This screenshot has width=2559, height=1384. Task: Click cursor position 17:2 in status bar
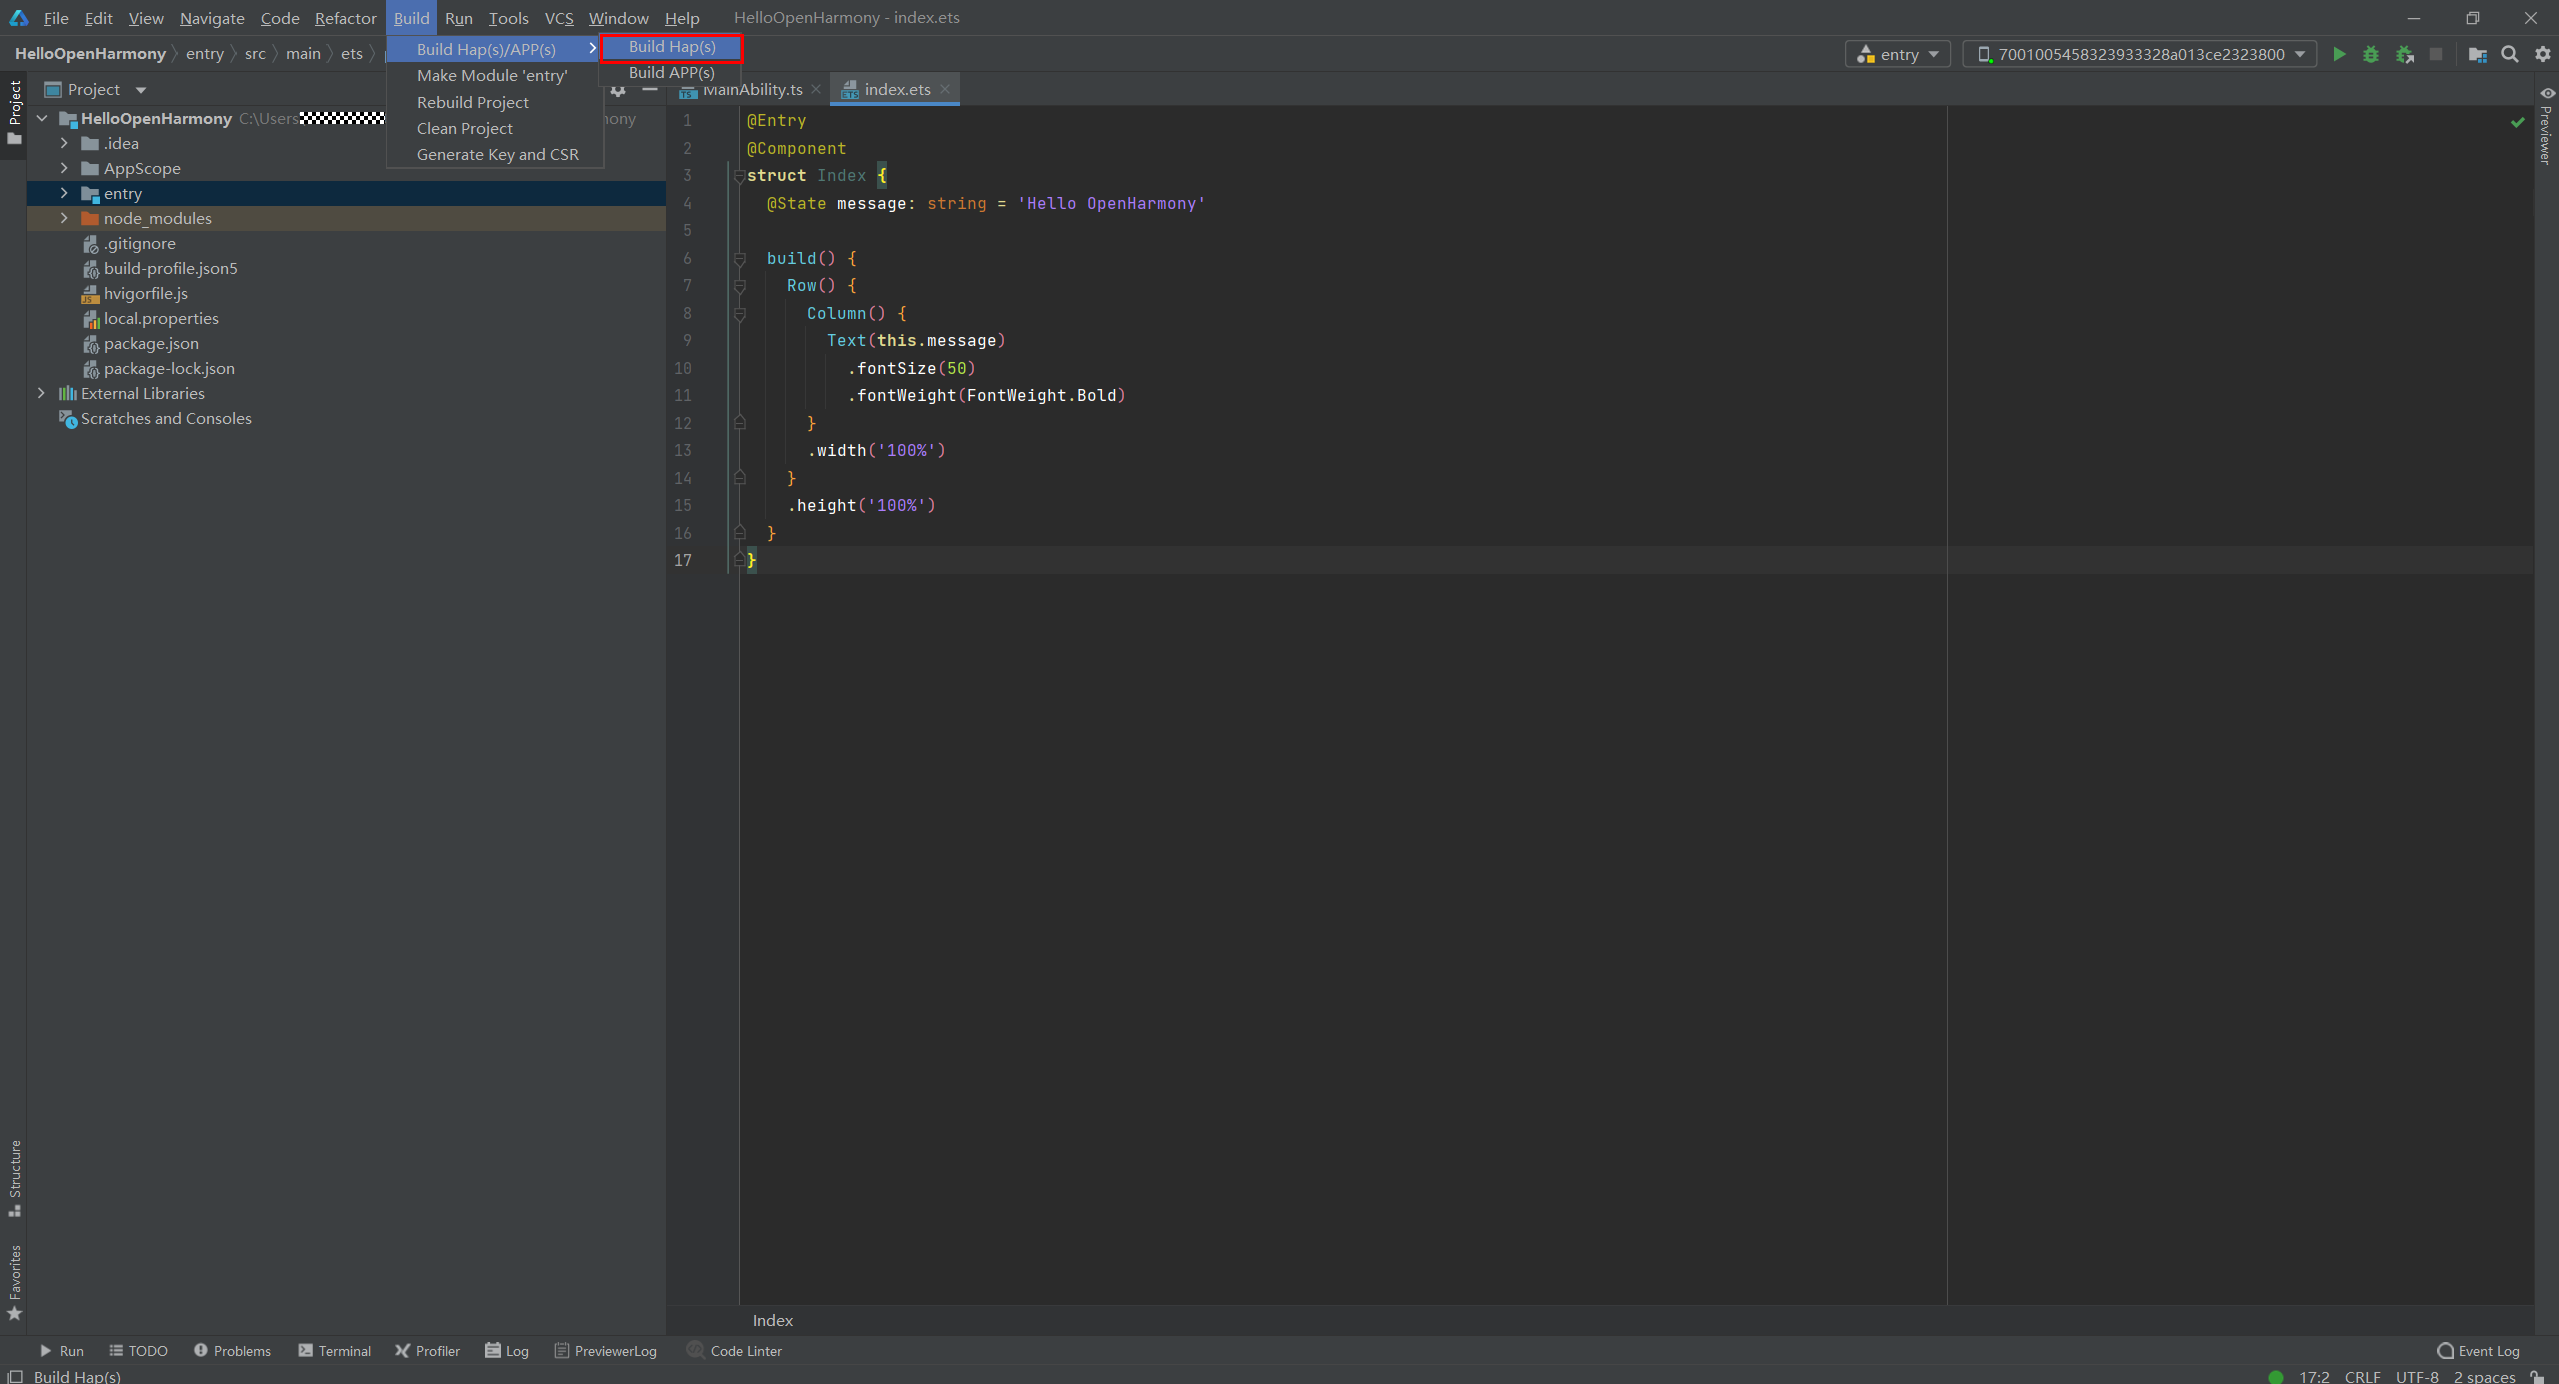[2313, 1377]
